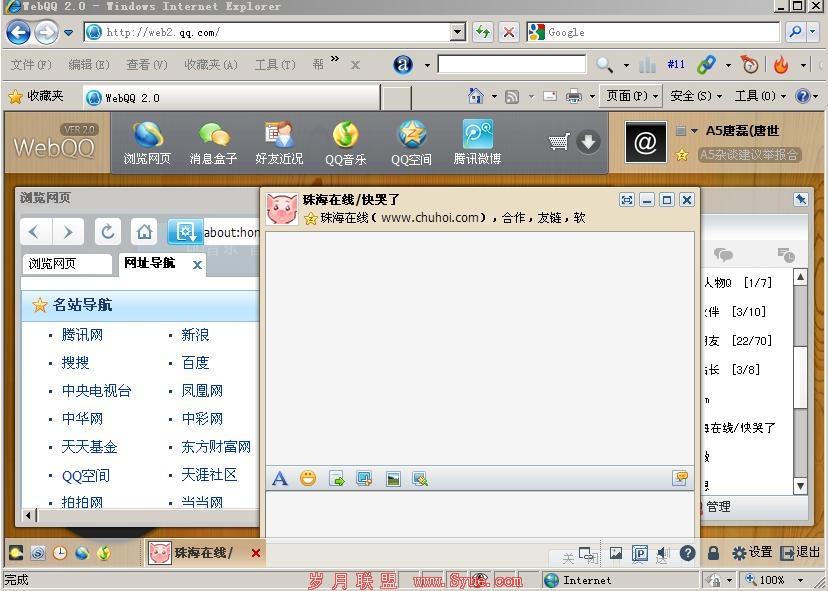Click the black @ profile avatar
Viewport: 828px width, 591px height.
645,142
